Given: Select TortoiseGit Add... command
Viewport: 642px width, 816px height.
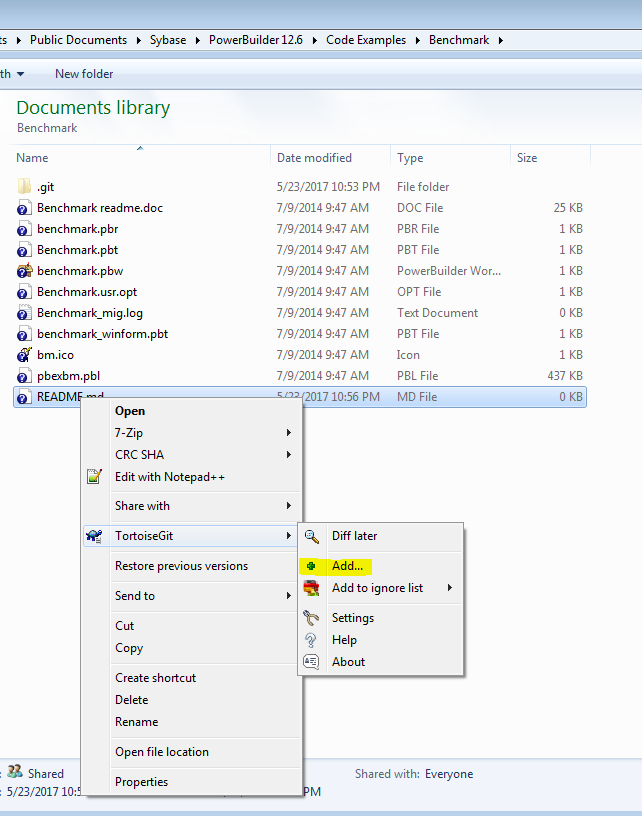Looking at the screenshot, I should pyautogui.click(x=348, y=566).
